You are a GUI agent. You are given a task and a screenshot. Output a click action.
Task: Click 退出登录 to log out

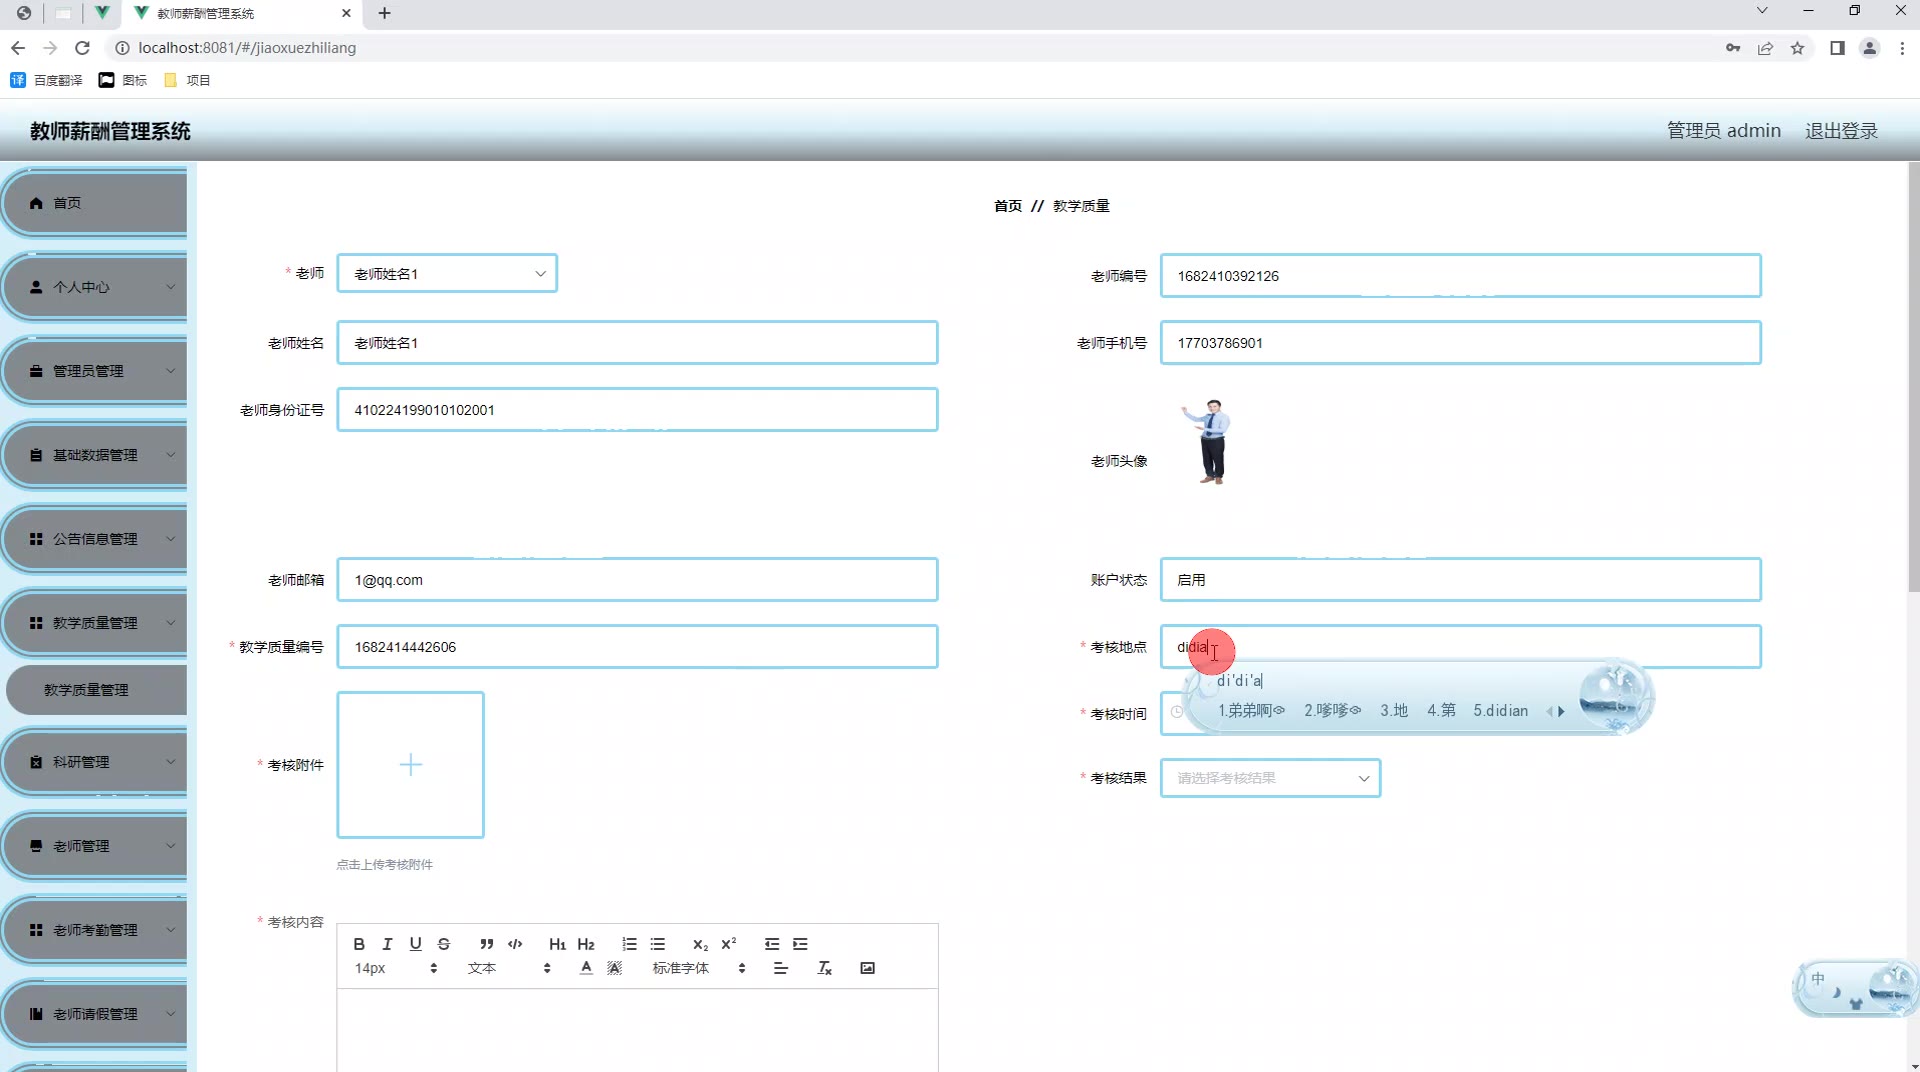pyautogui.click(x=1841, y=131)
